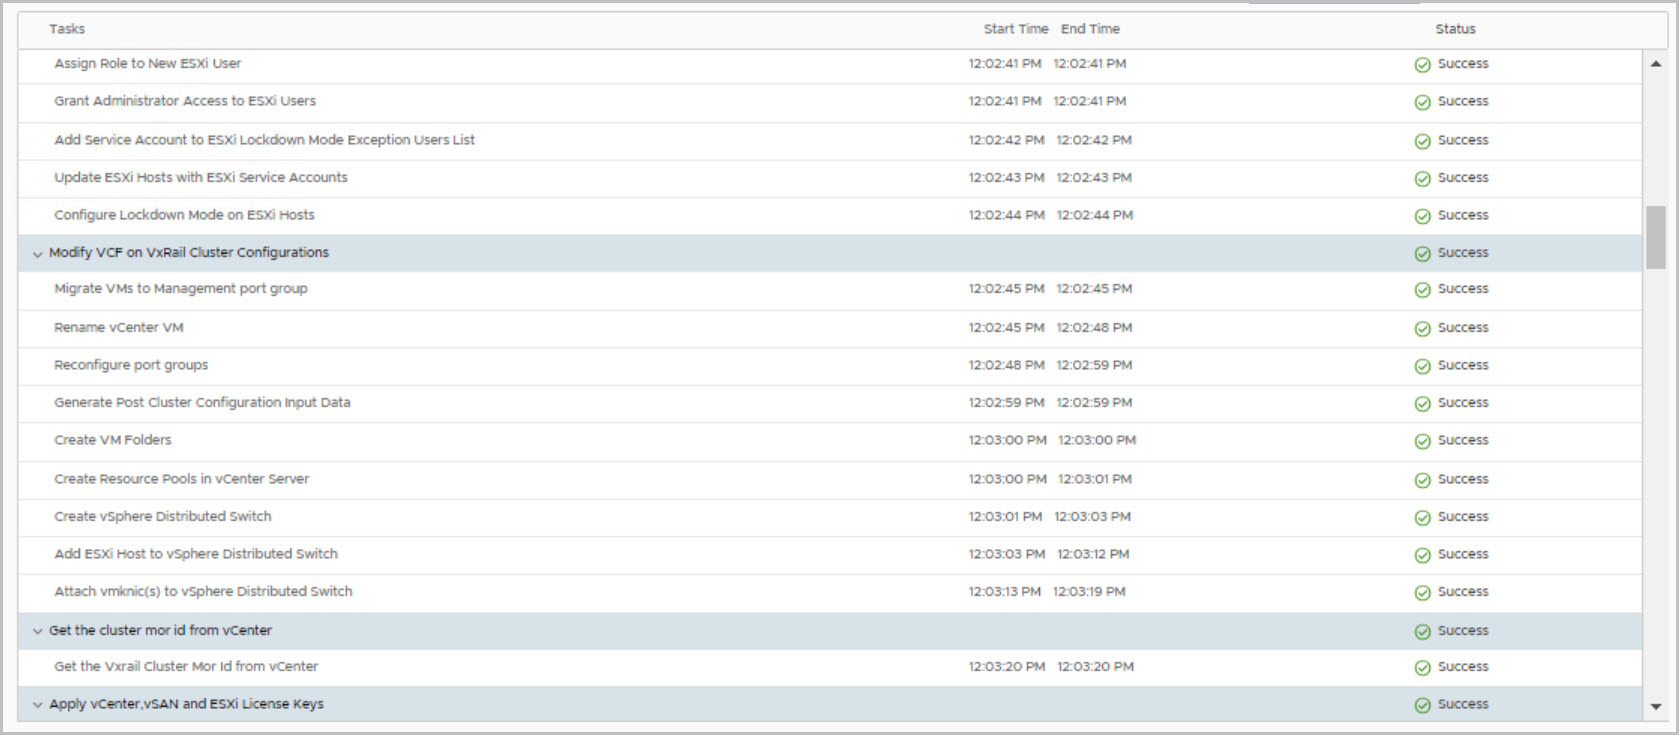
Task: Click success icon for Get the Vxrail Cluster Mor Id
Action: pyautogui.click(x=1422, y=667)
